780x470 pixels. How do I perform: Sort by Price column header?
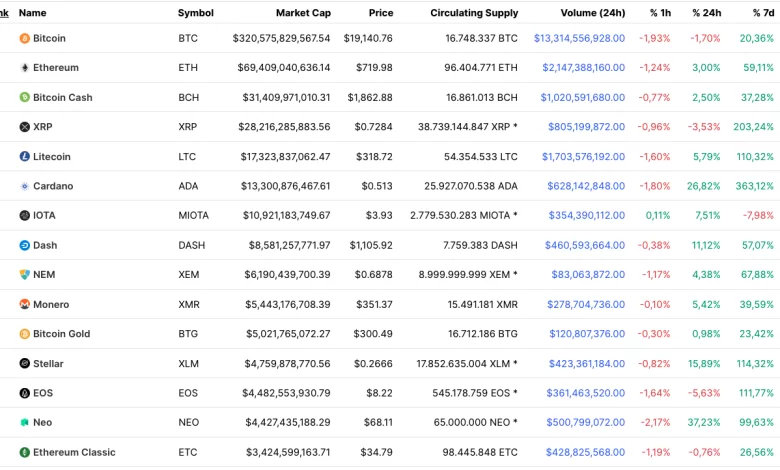point(380,13)
